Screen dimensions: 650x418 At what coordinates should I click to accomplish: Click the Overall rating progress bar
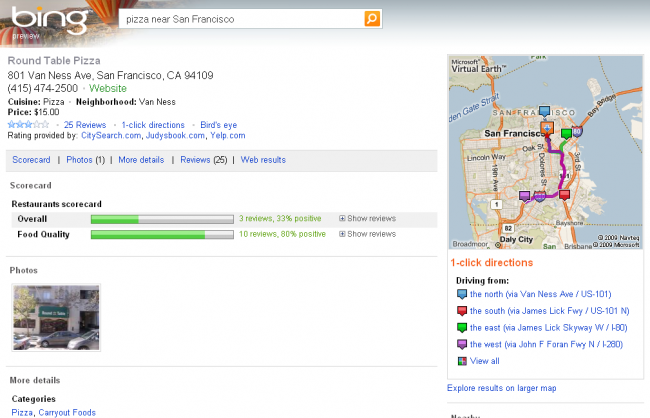pyautogui.click(x=162, y=219)
